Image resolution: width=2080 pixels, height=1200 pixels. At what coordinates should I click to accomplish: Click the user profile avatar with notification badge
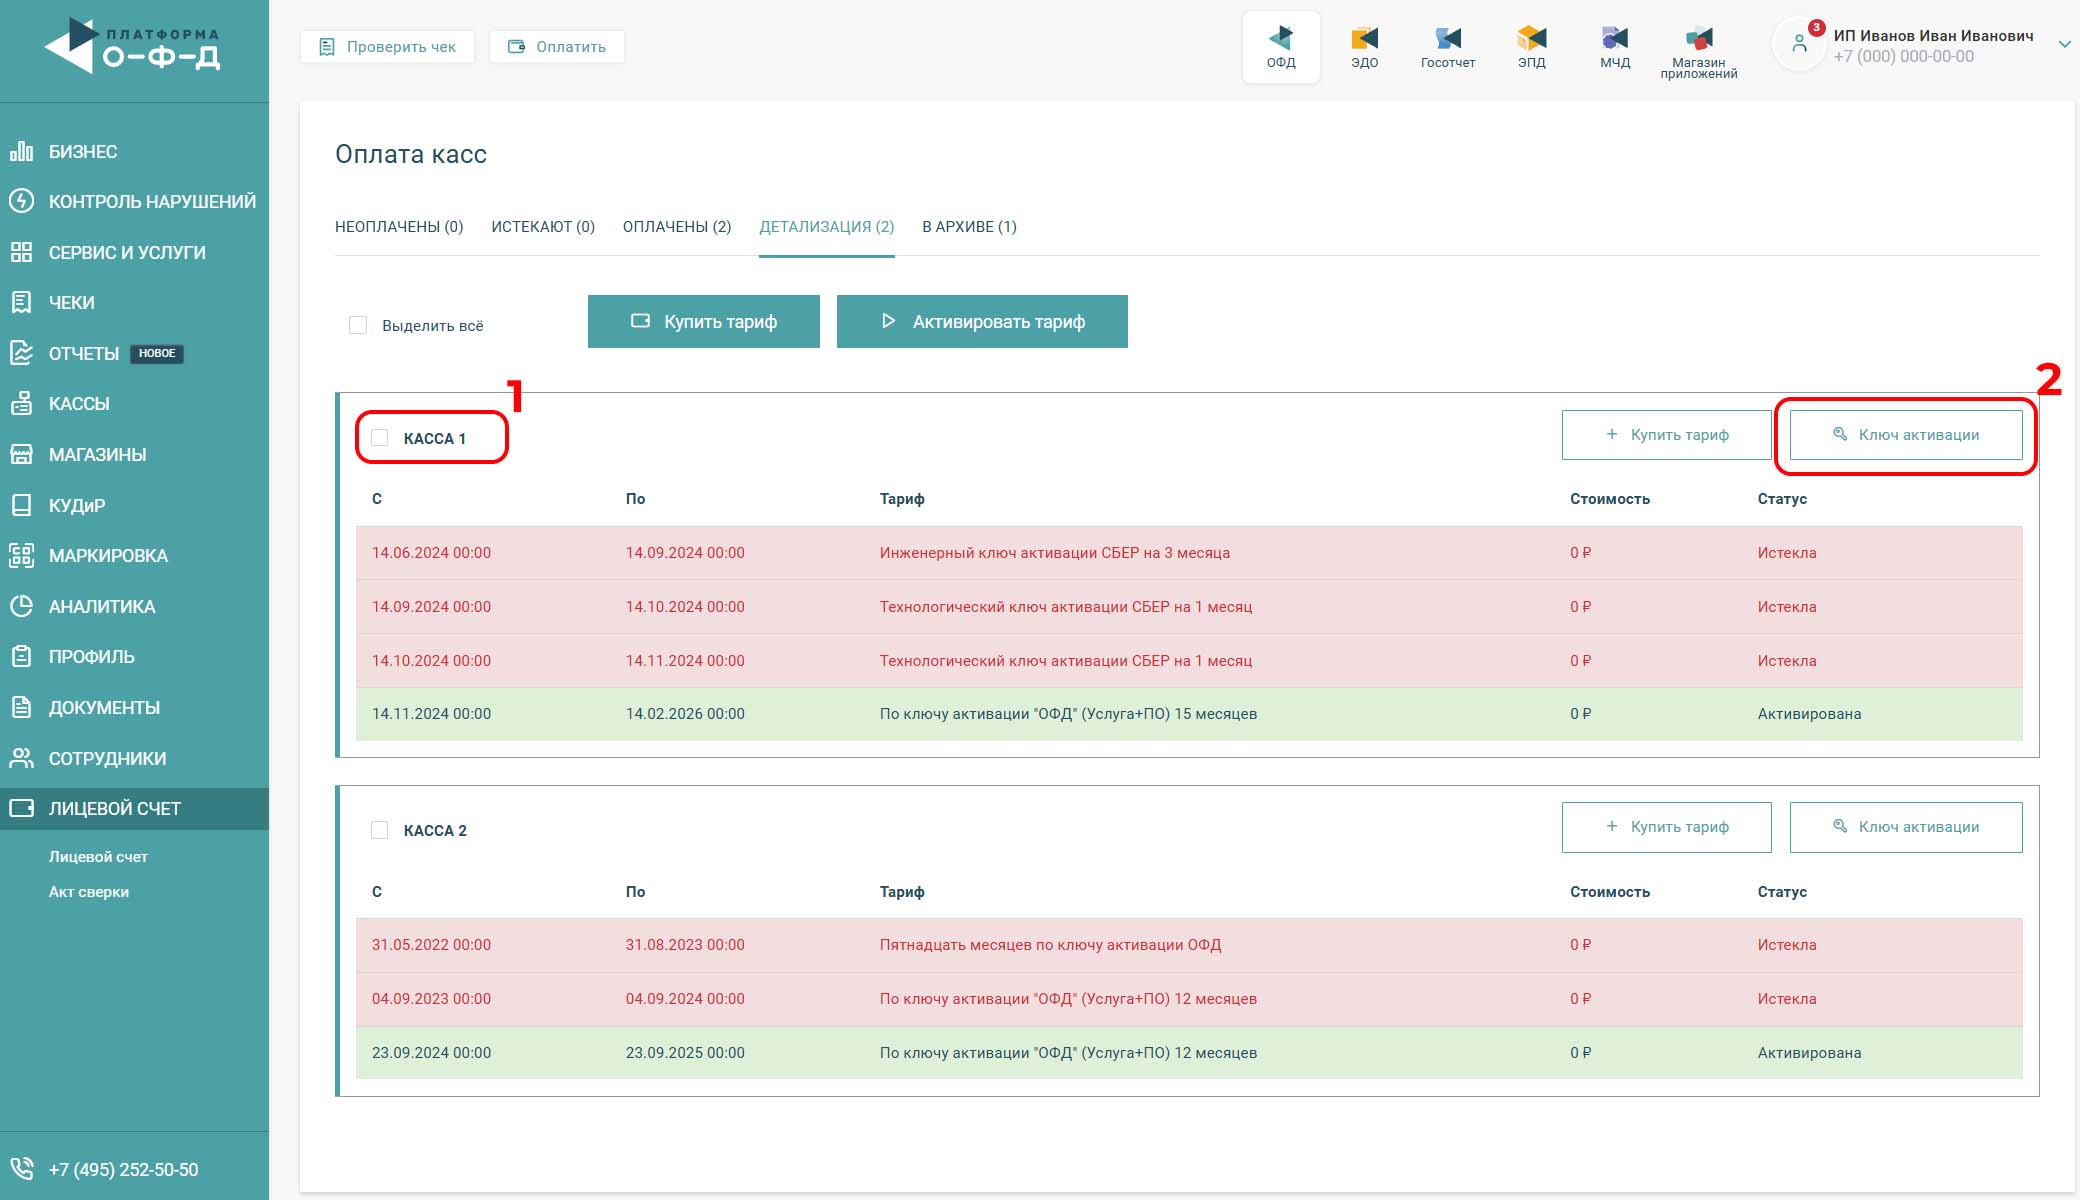point(1799,45)
